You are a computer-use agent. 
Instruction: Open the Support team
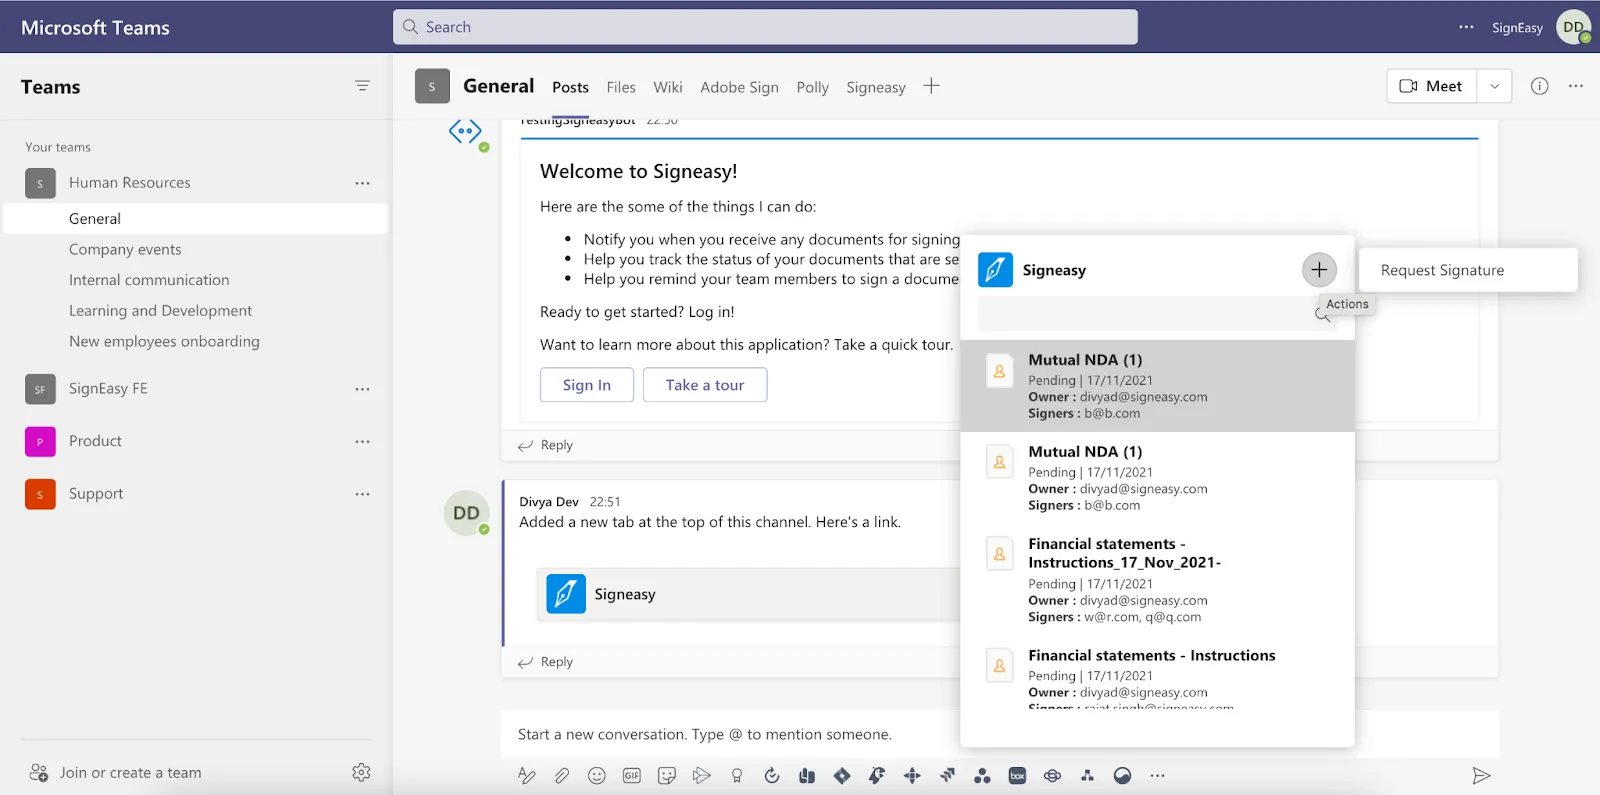96,494
